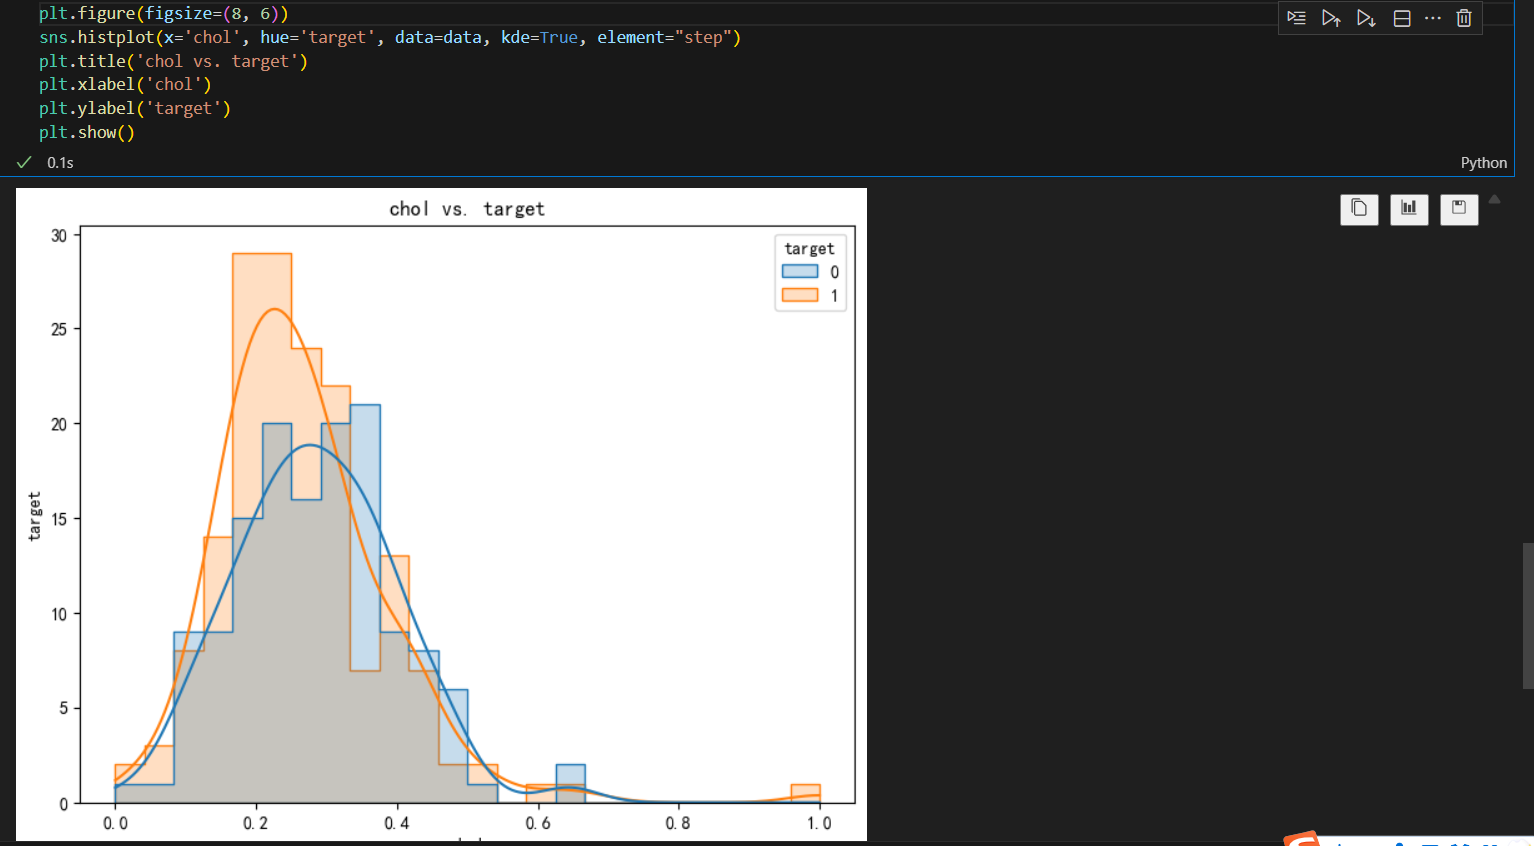
Task: Collapse the cell output with the triangle
Action: pos(1494,199)
